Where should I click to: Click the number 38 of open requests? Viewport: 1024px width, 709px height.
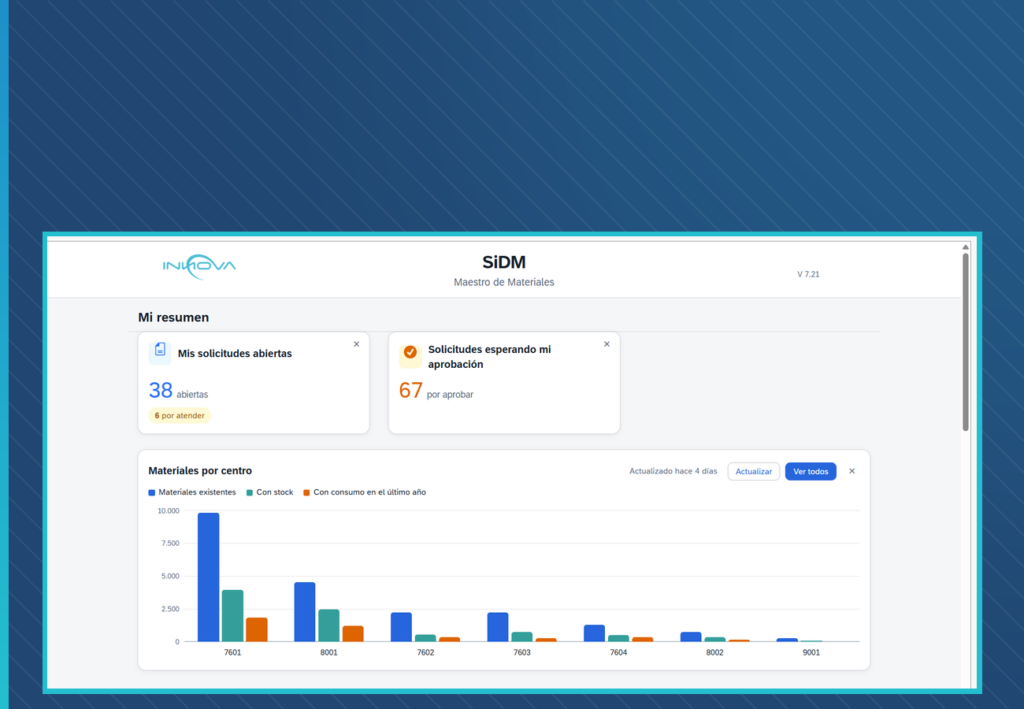pos(161,390)
